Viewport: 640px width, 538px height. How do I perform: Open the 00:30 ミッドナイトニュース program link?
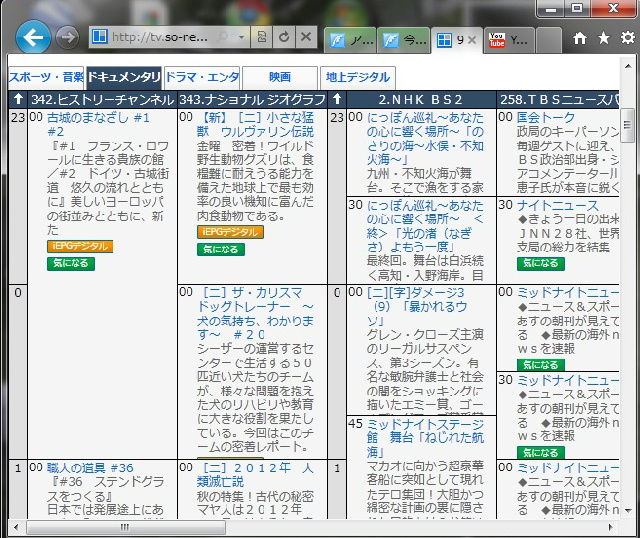coord(568,380)
